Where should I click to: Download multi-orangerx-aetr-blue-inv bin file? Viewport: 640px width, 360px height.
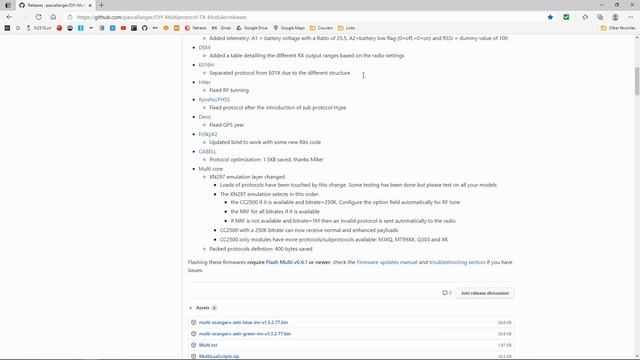pos(243,322)
